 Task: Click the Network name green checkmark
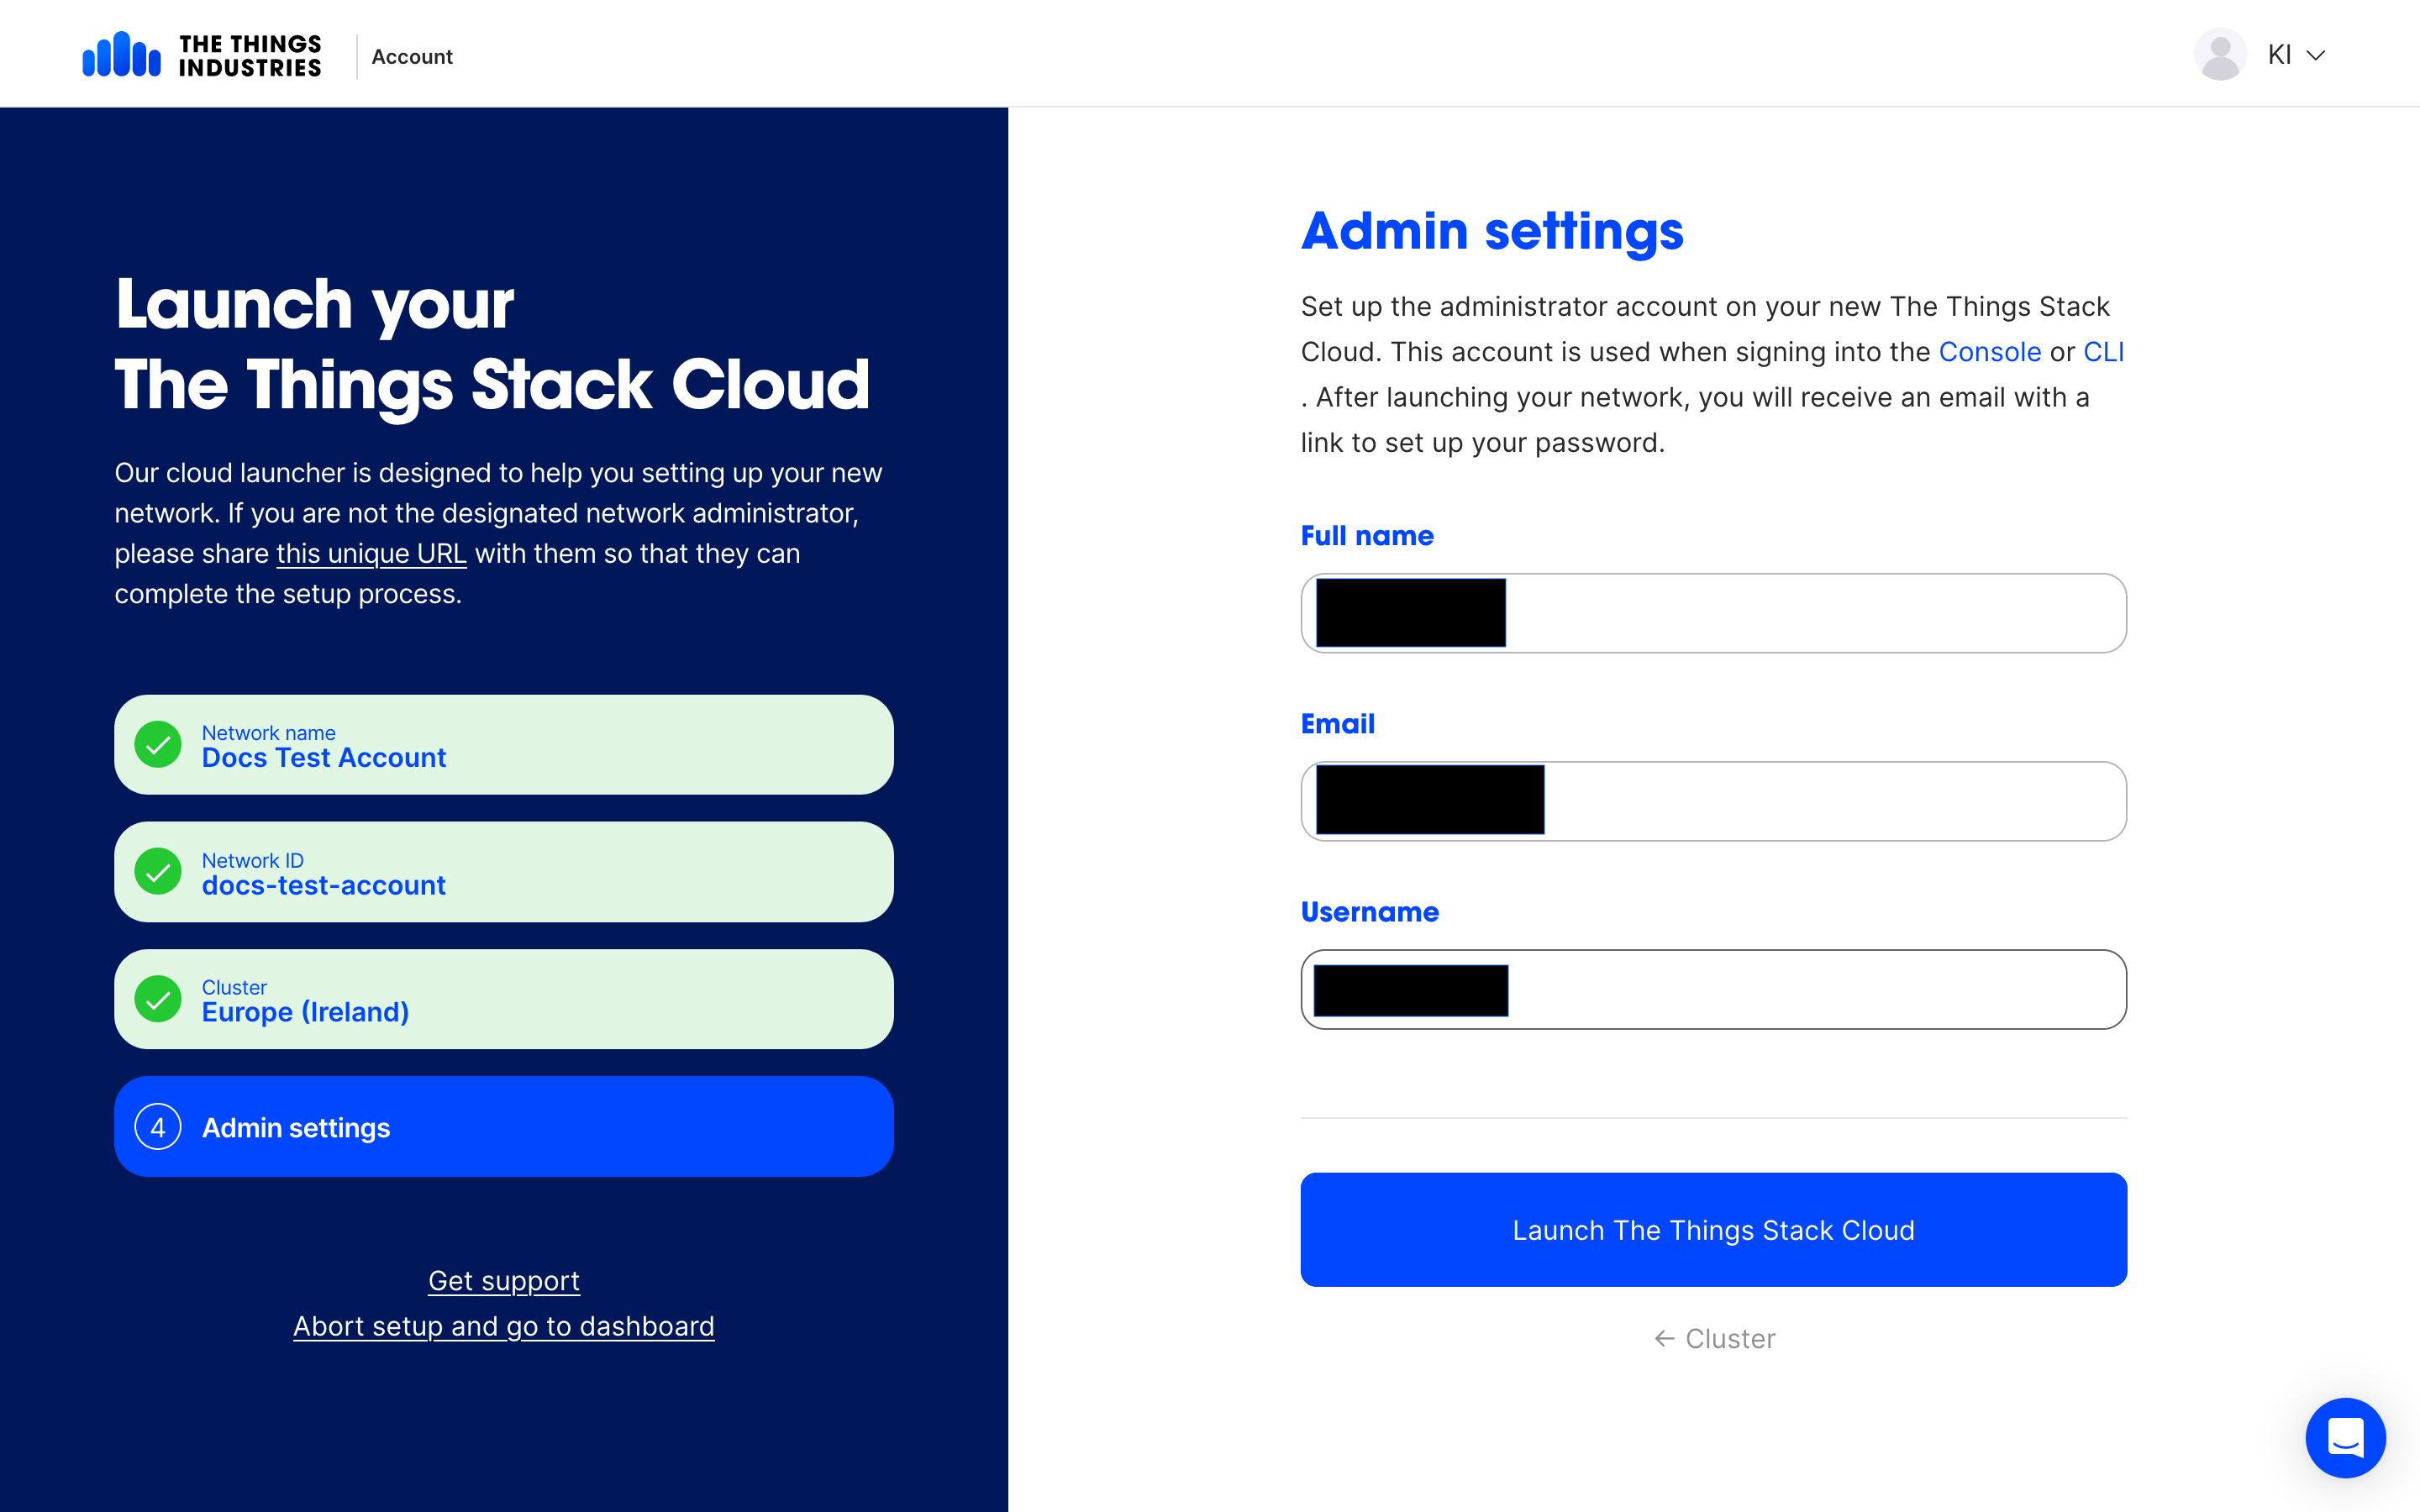click(x=158, y=745)
